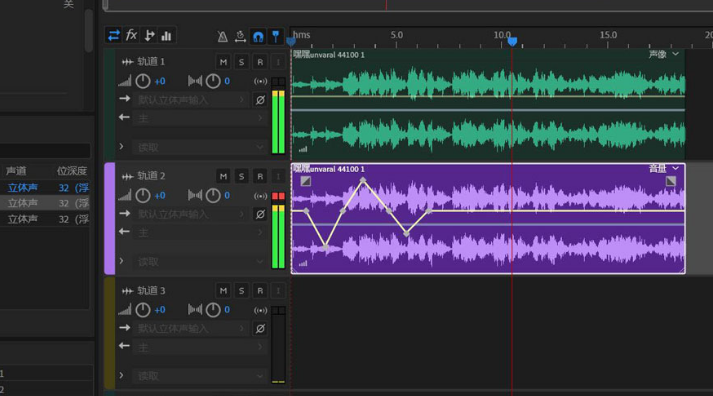The height and width of the screenshot is (396, 713).
Task: Invert polarity on 轨道 3
Action: tap(260, 328)
